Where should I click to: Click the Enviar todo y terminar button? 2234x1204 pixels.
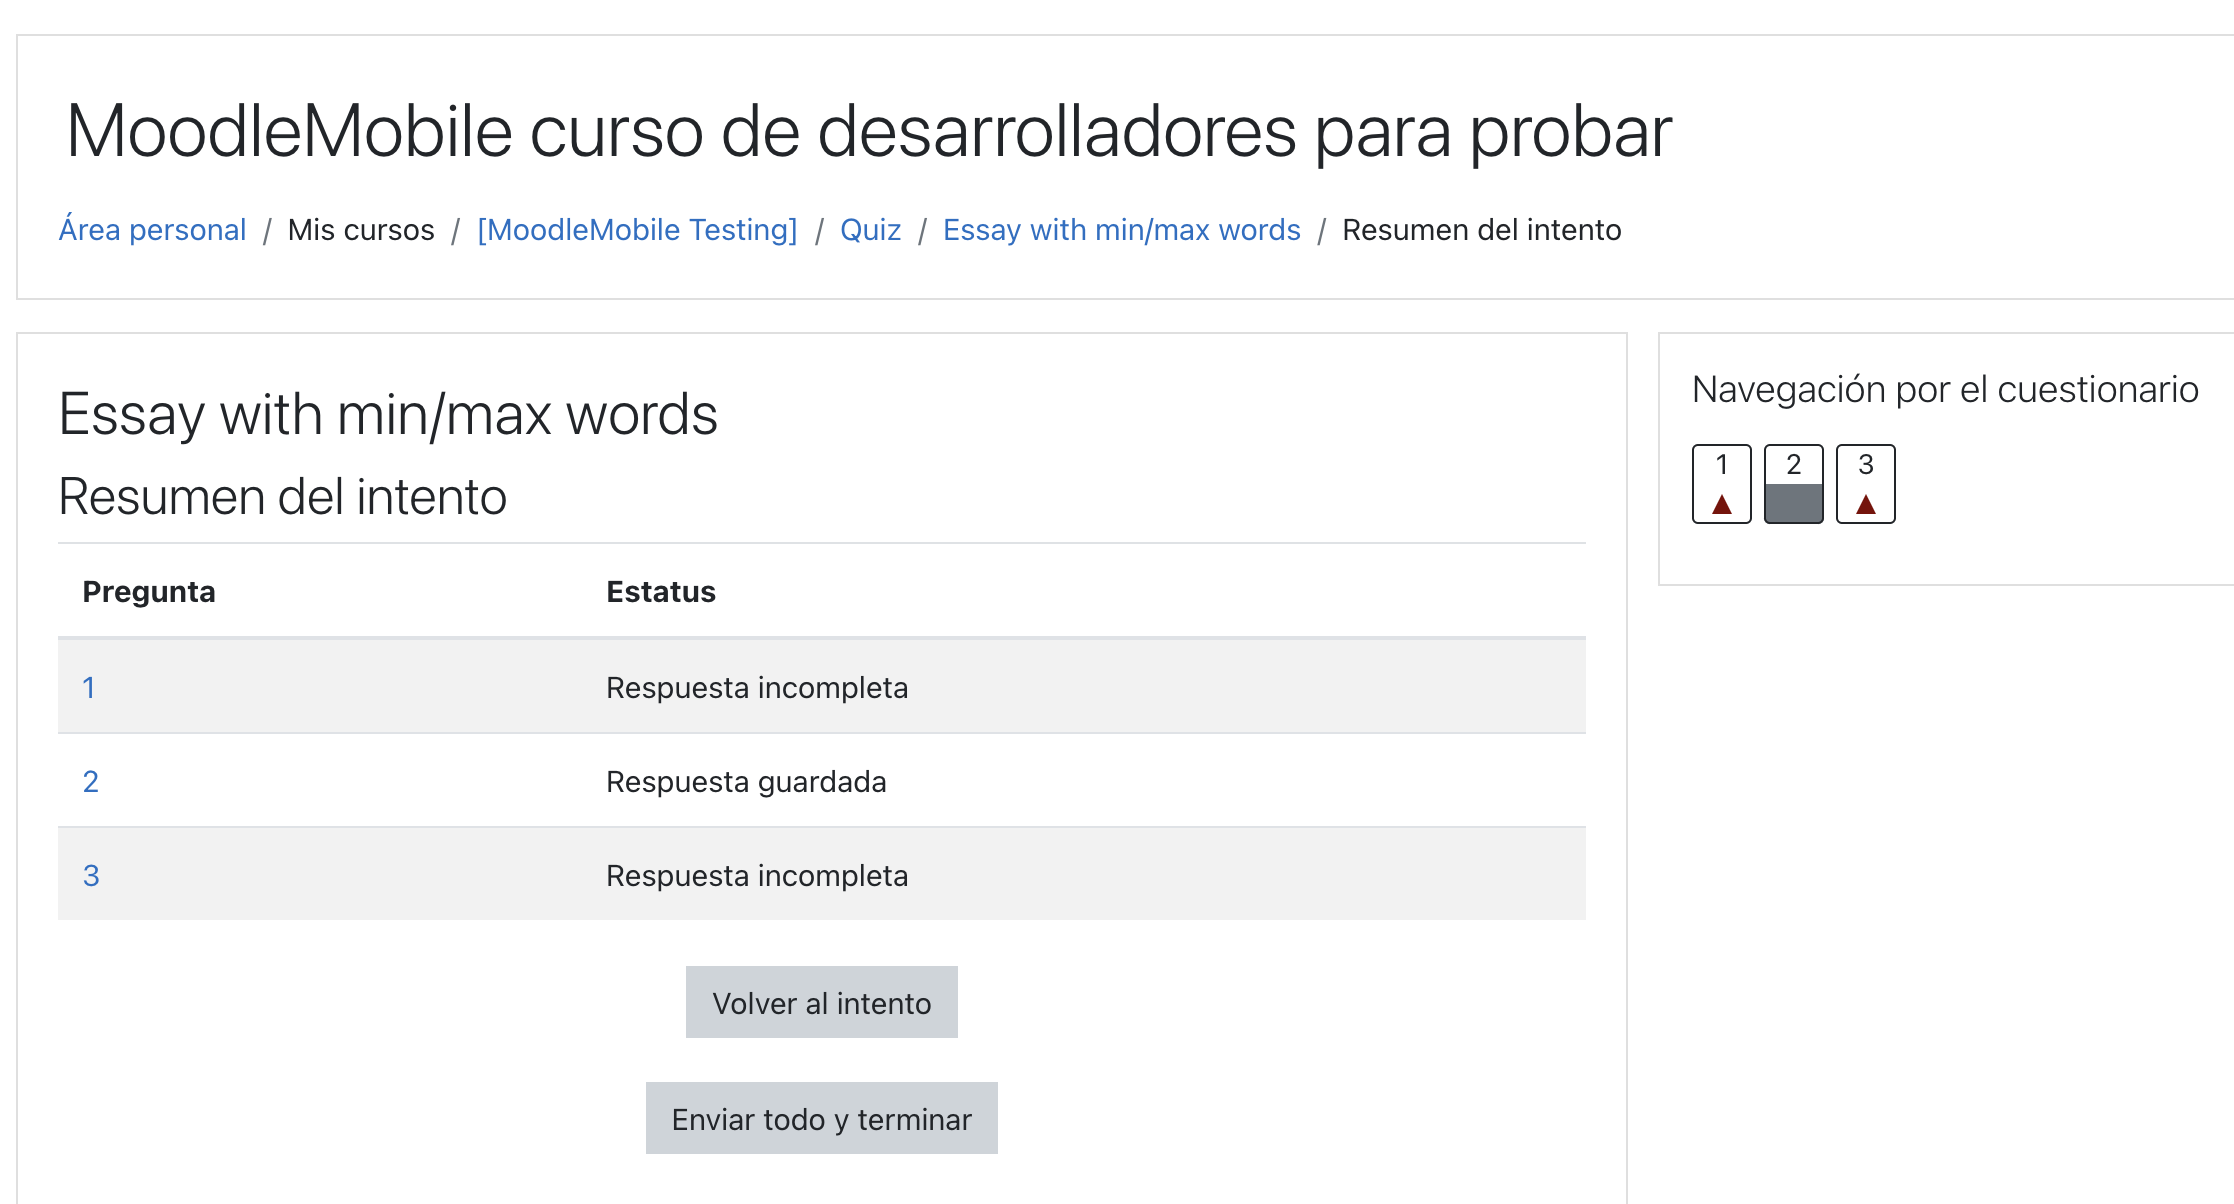click(822, 1118)
